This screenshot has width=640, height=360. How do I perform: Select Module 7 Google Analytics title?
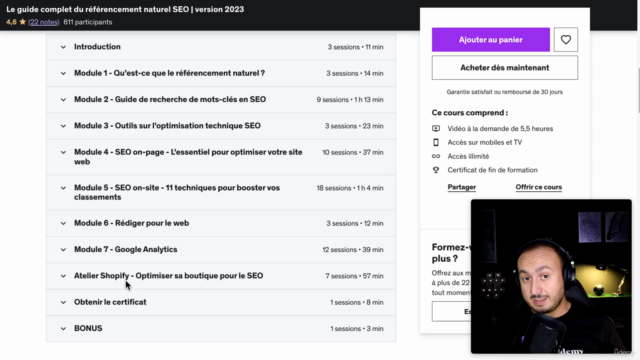click(126, 249)
